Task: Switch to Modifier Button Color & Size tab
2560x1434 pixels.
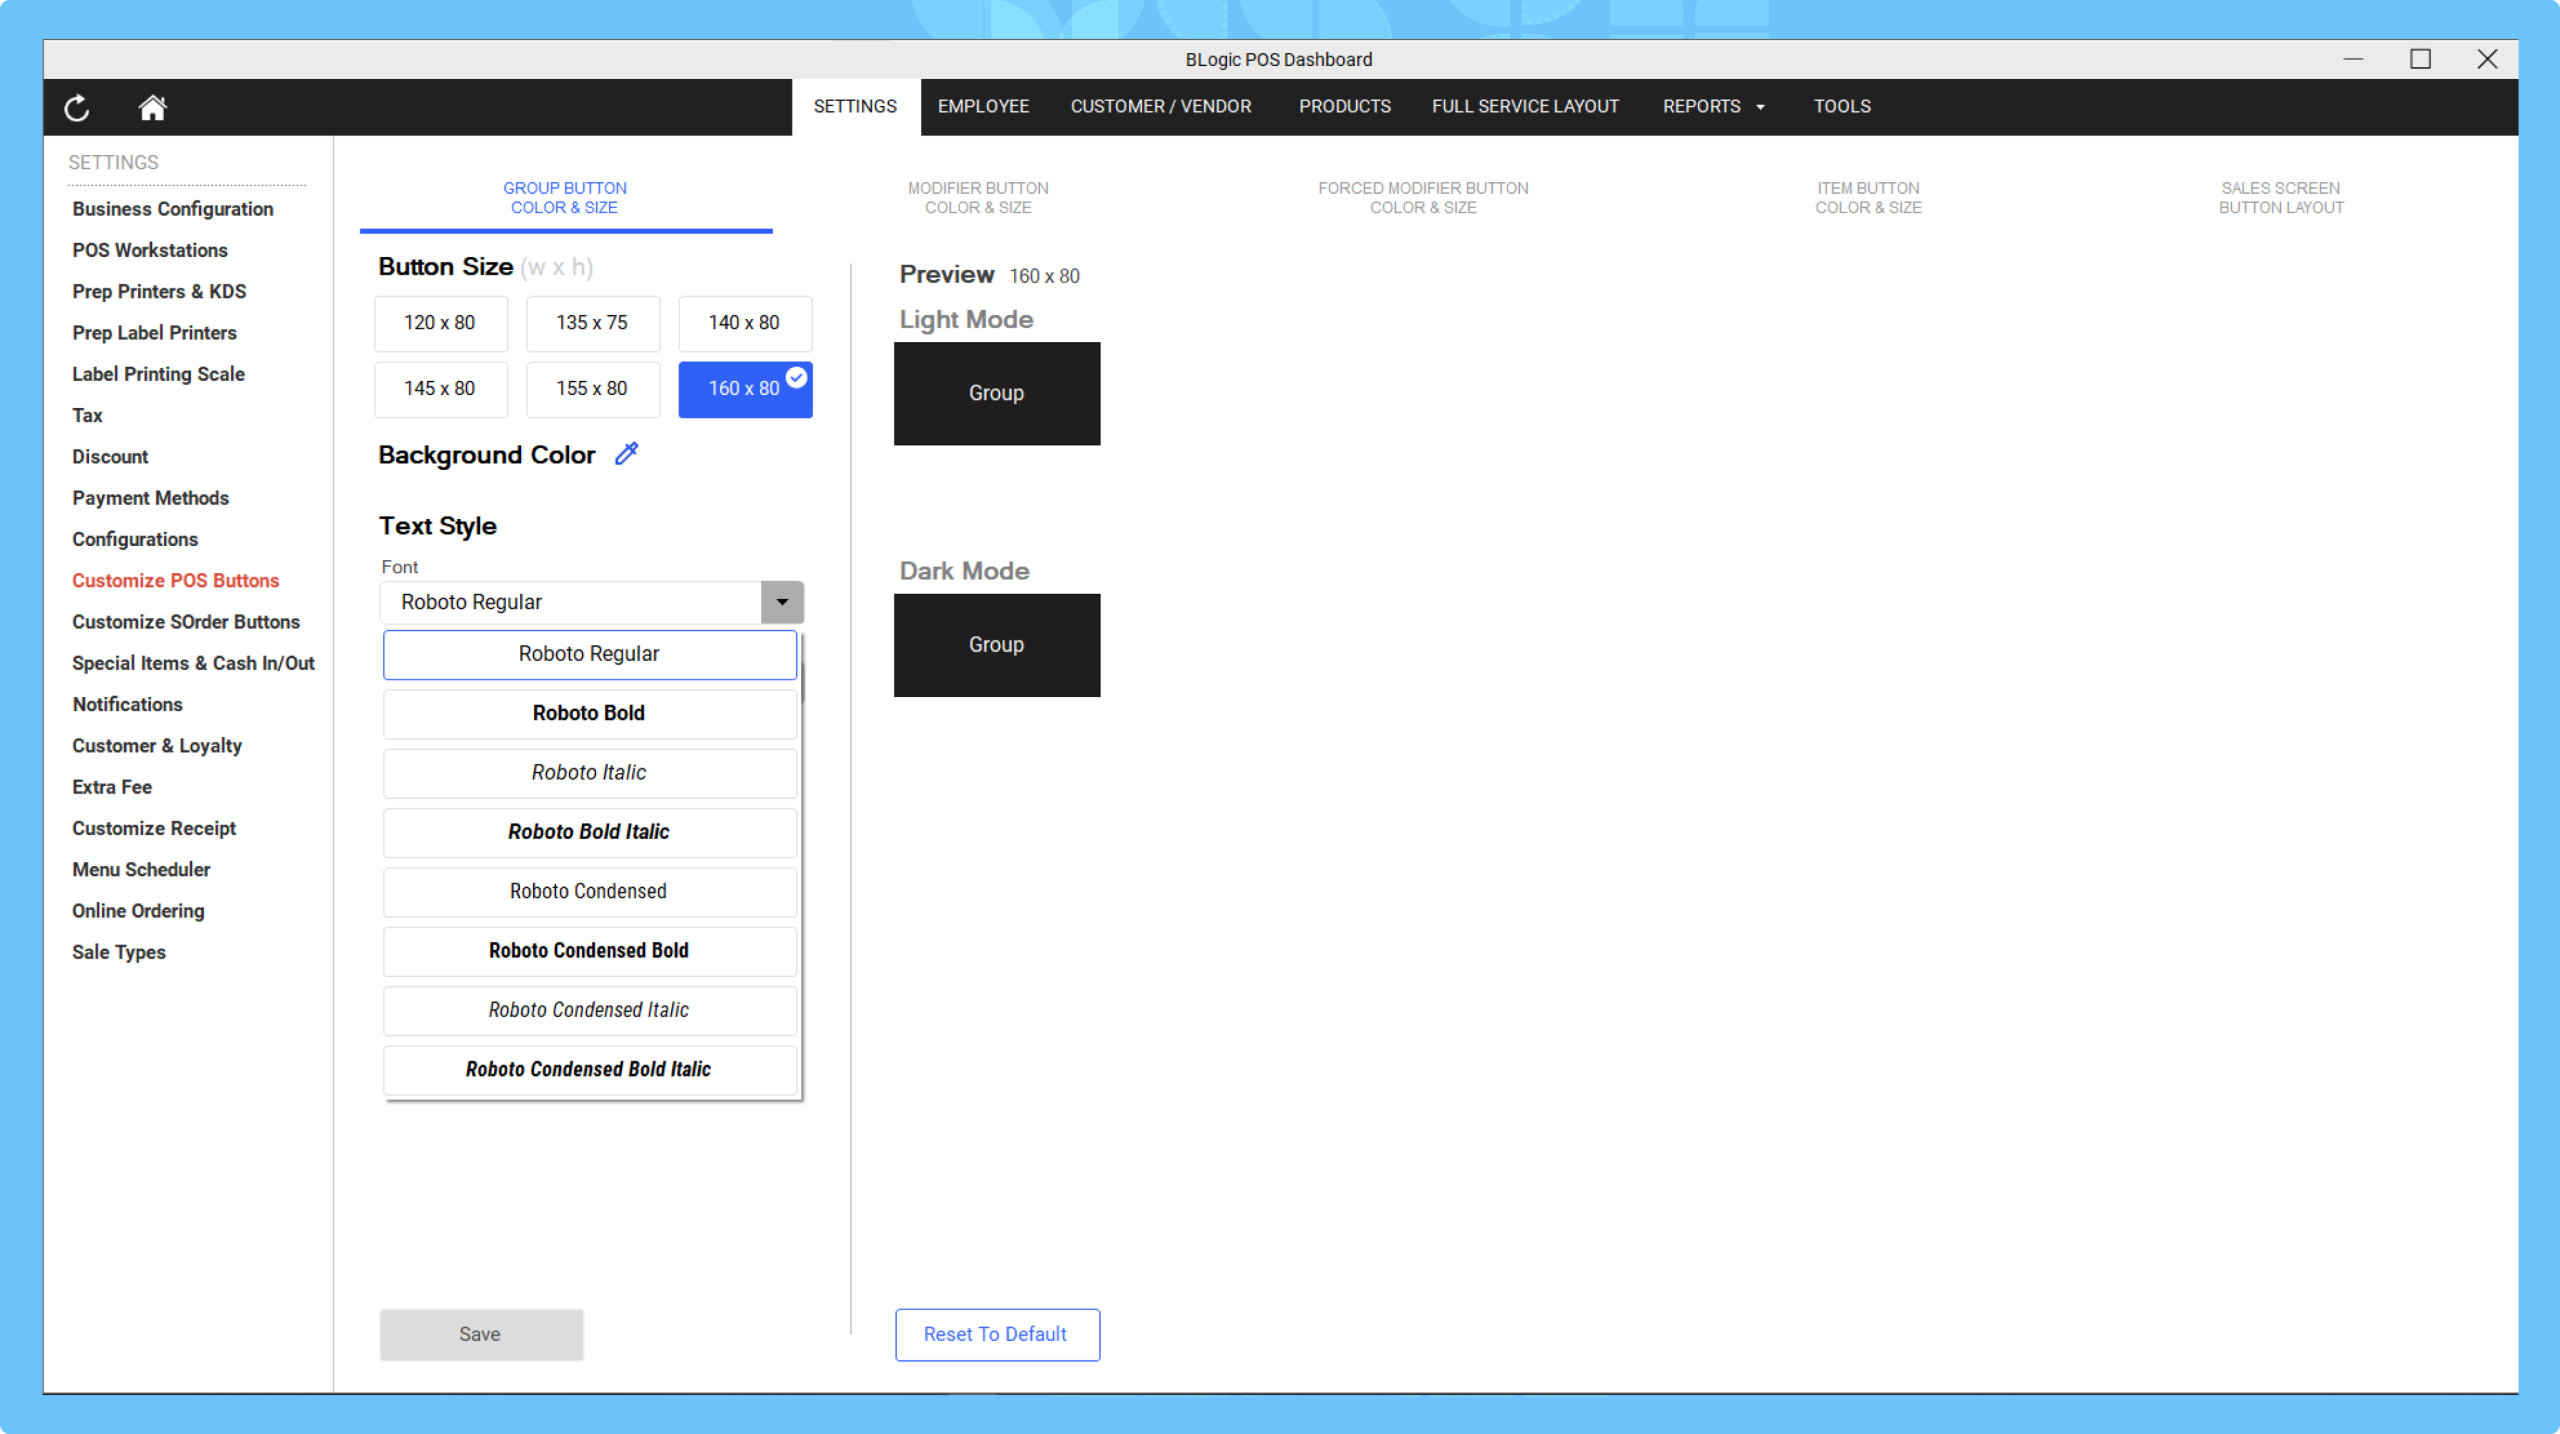Action: (x=978, y=198)
